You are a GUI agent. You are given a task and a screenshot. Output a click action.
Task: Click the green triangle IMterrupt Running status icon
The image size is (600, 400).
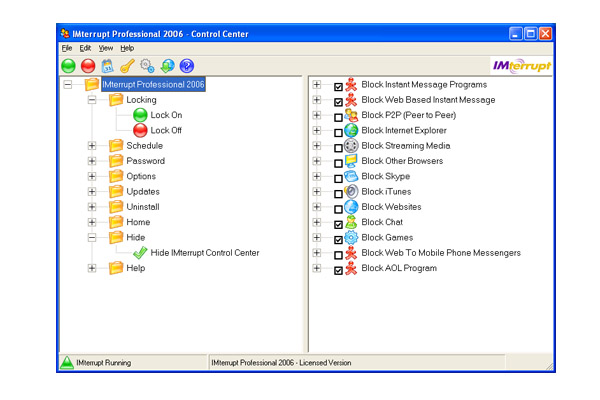click(67, 362)
